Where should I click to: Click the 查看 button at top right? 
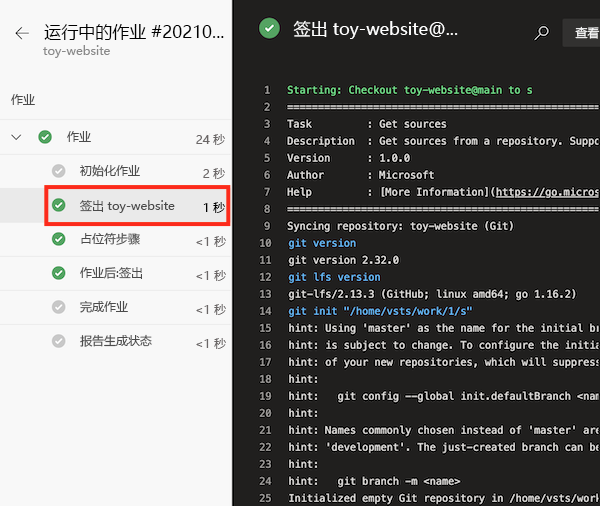pyautogui.click(x=581, y=33)
